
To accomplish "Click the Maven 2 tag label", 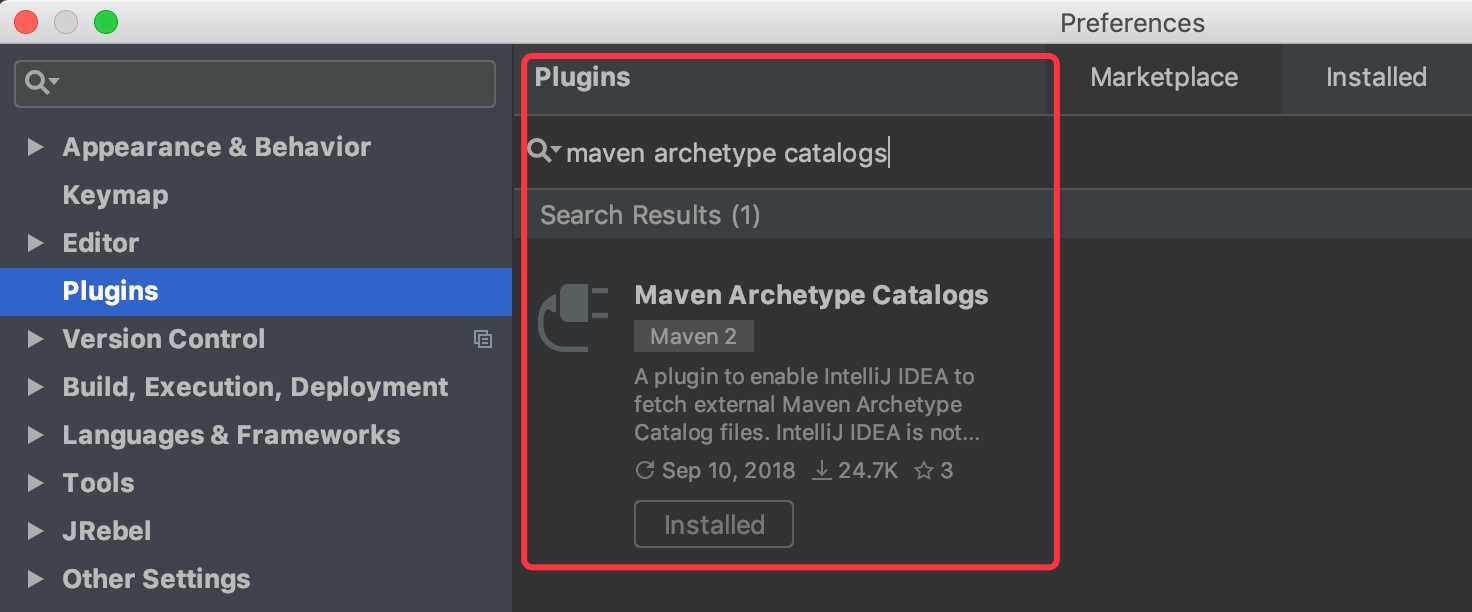I will 693,337.
